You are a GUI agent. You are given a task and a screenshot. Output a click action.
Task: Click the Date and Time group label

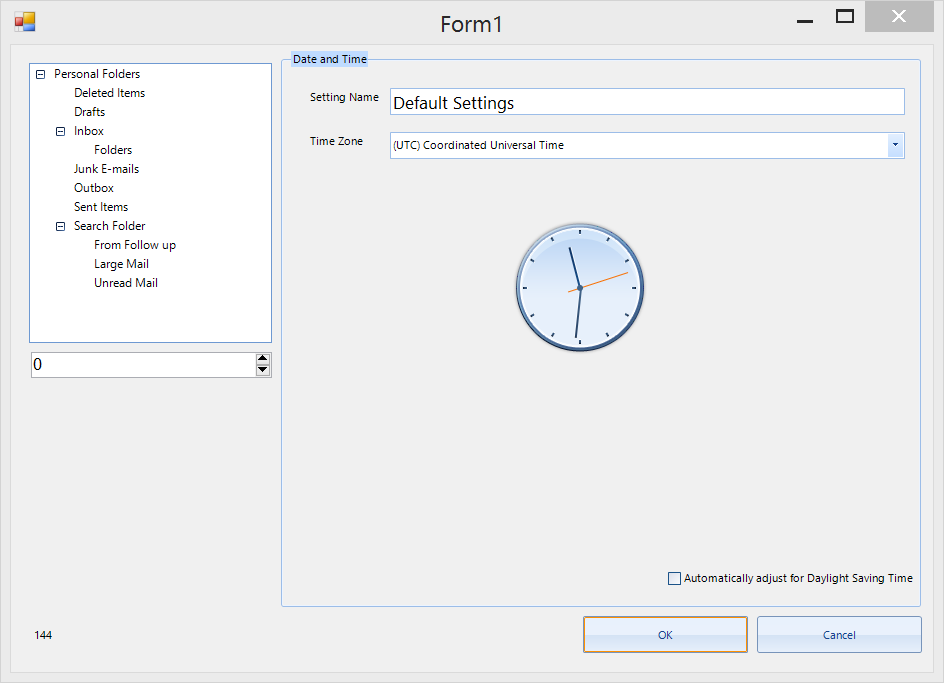pyautogui.click(x=330, y=59)
